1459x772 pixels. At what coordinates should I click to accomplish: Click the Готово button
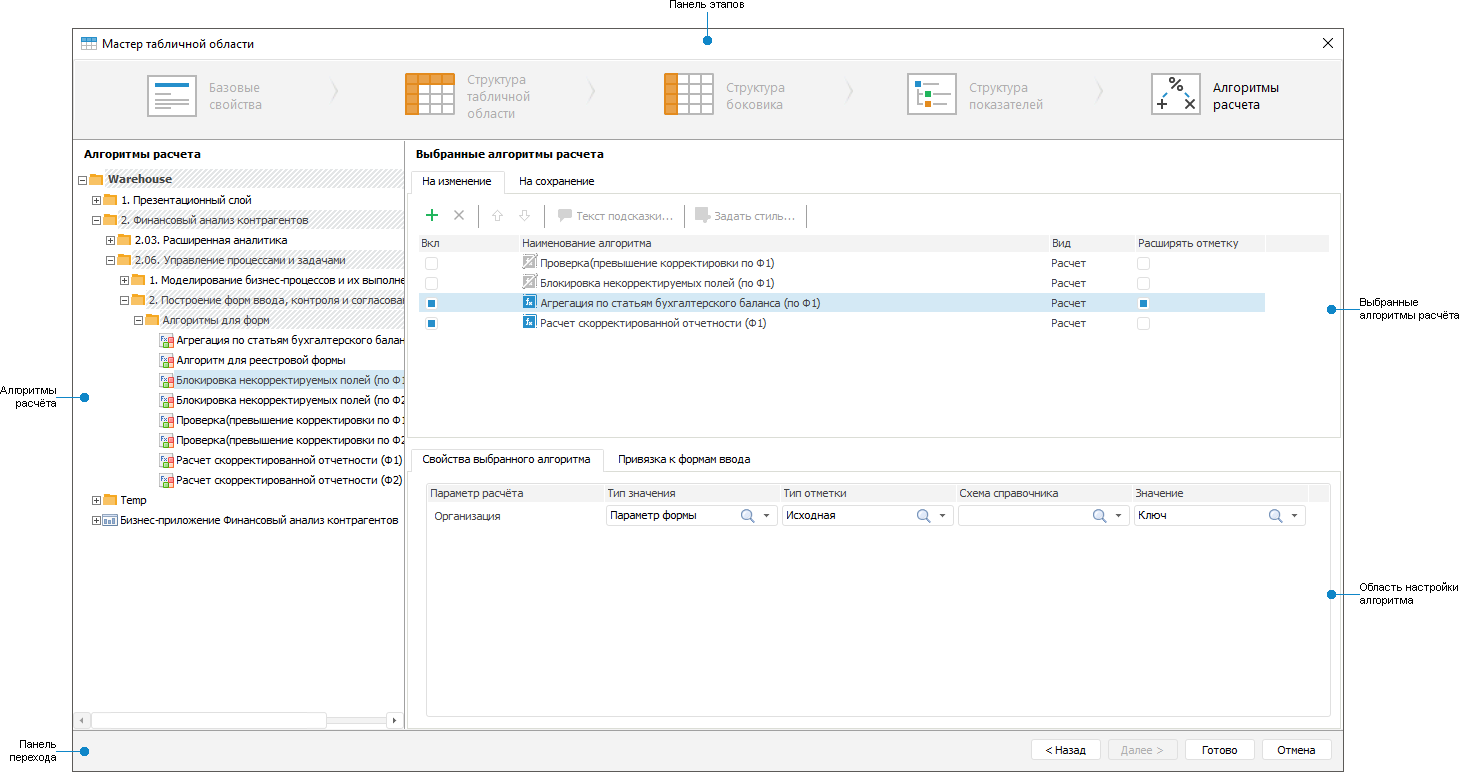(1220, 750)
